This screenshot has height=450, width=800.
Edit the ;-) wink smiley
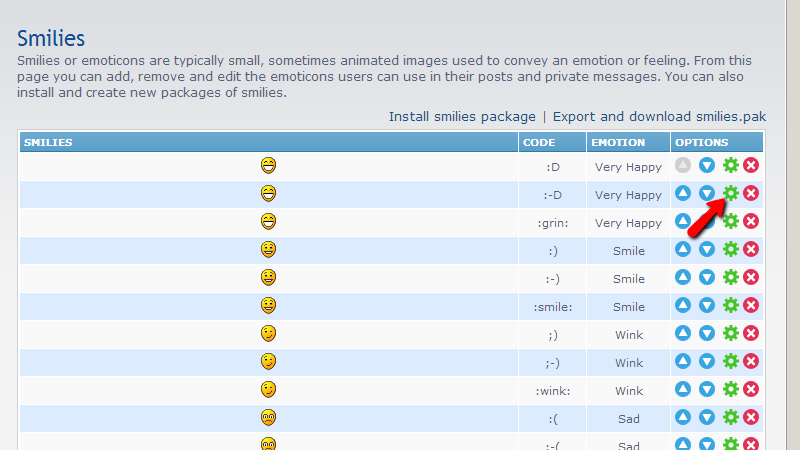[x=730, y=361]
